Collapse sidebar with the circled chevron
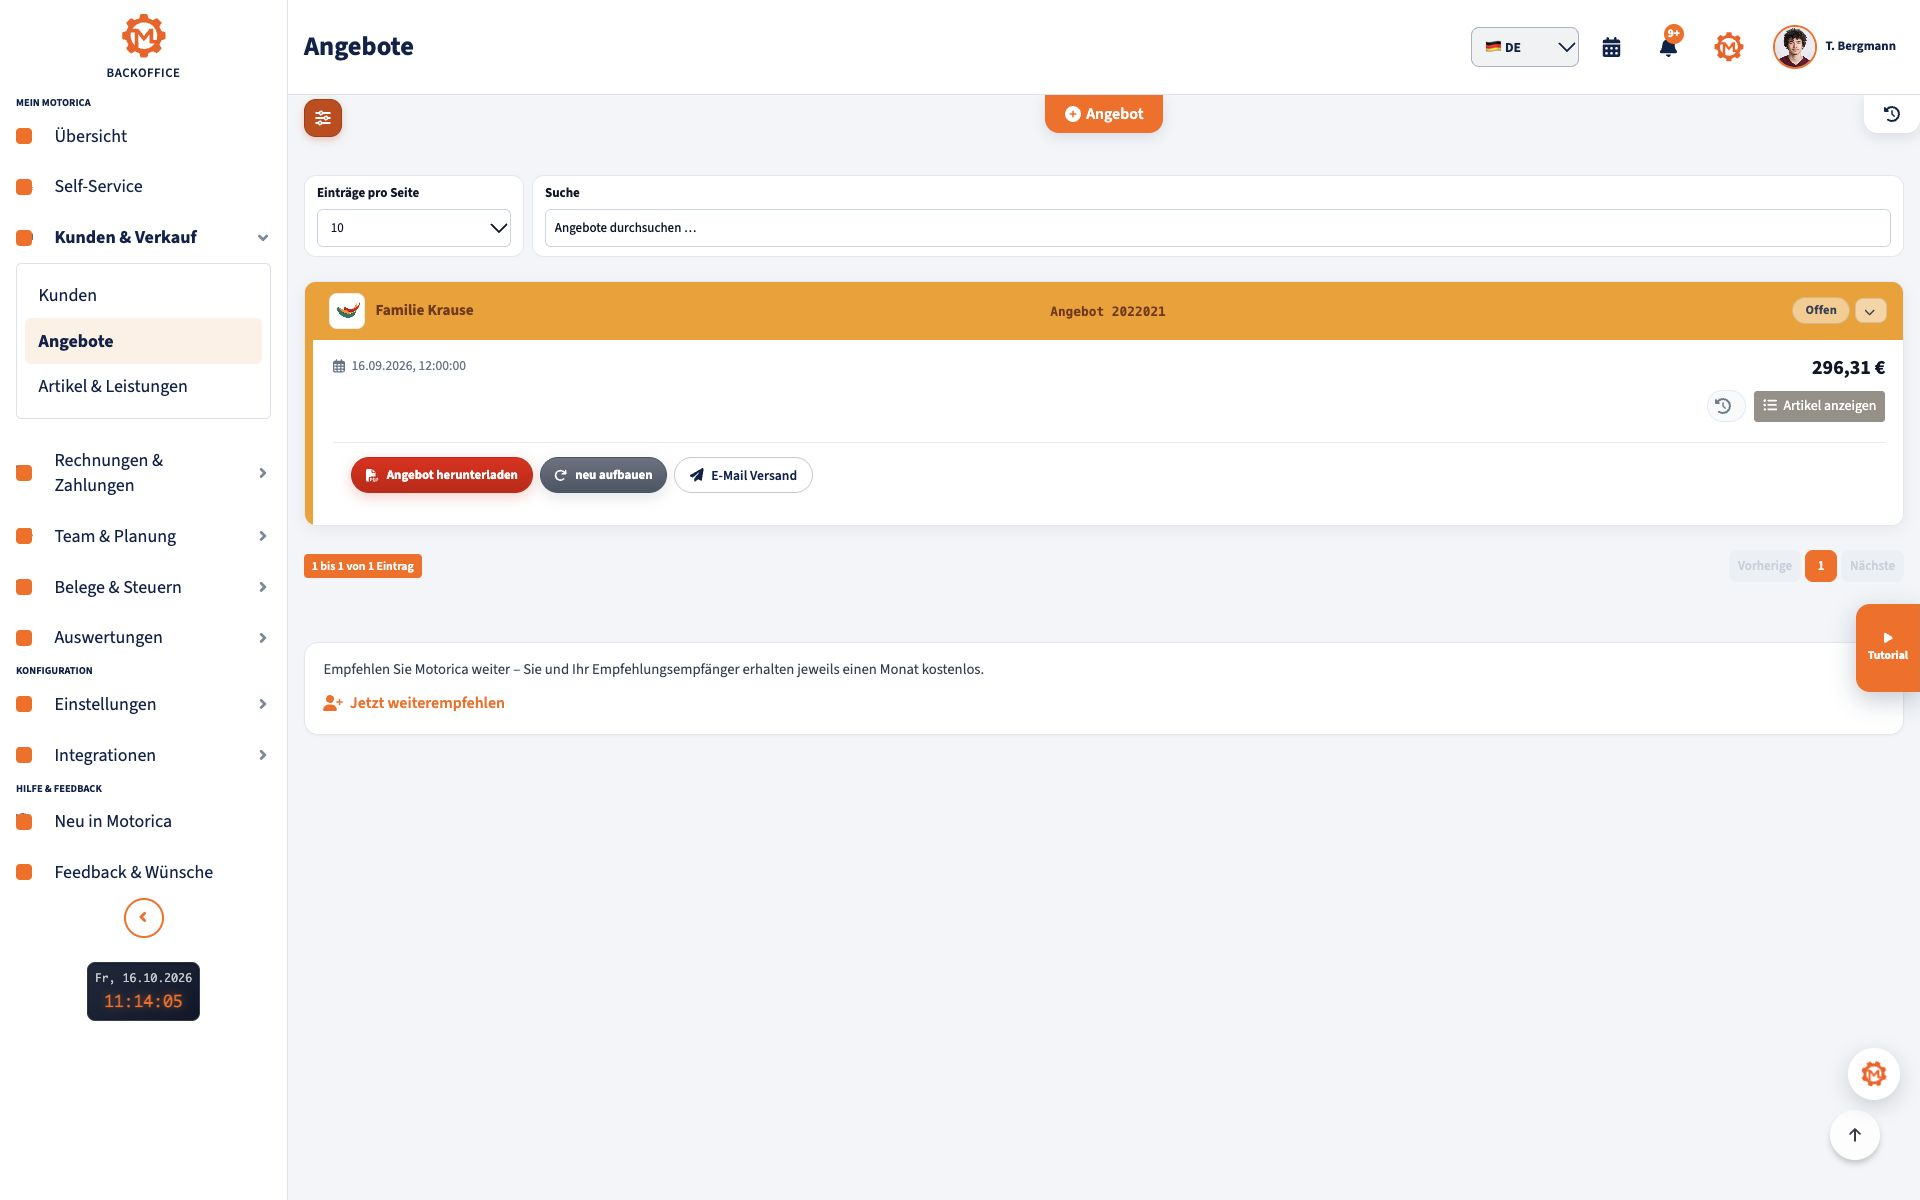 click(143, 918)
